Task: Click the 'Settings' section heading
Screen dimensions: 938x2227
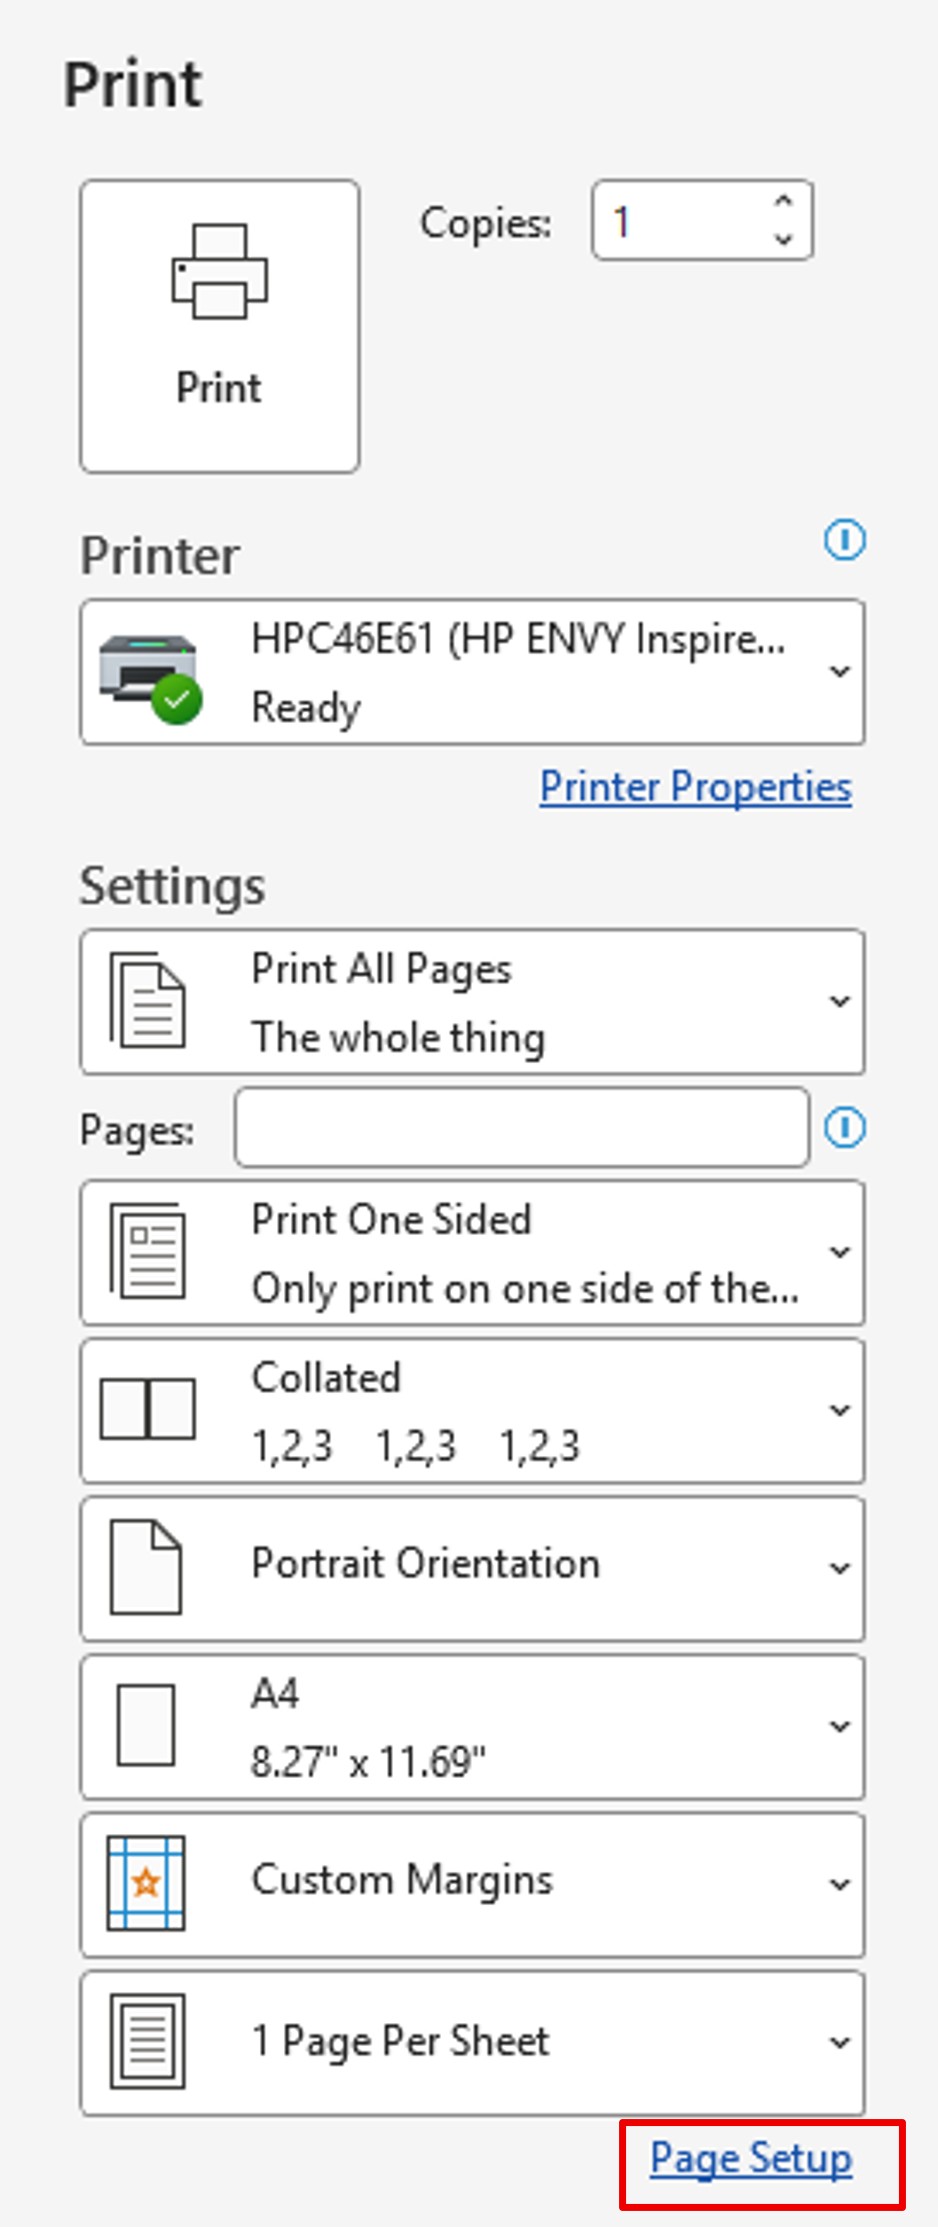Action: 173,886
